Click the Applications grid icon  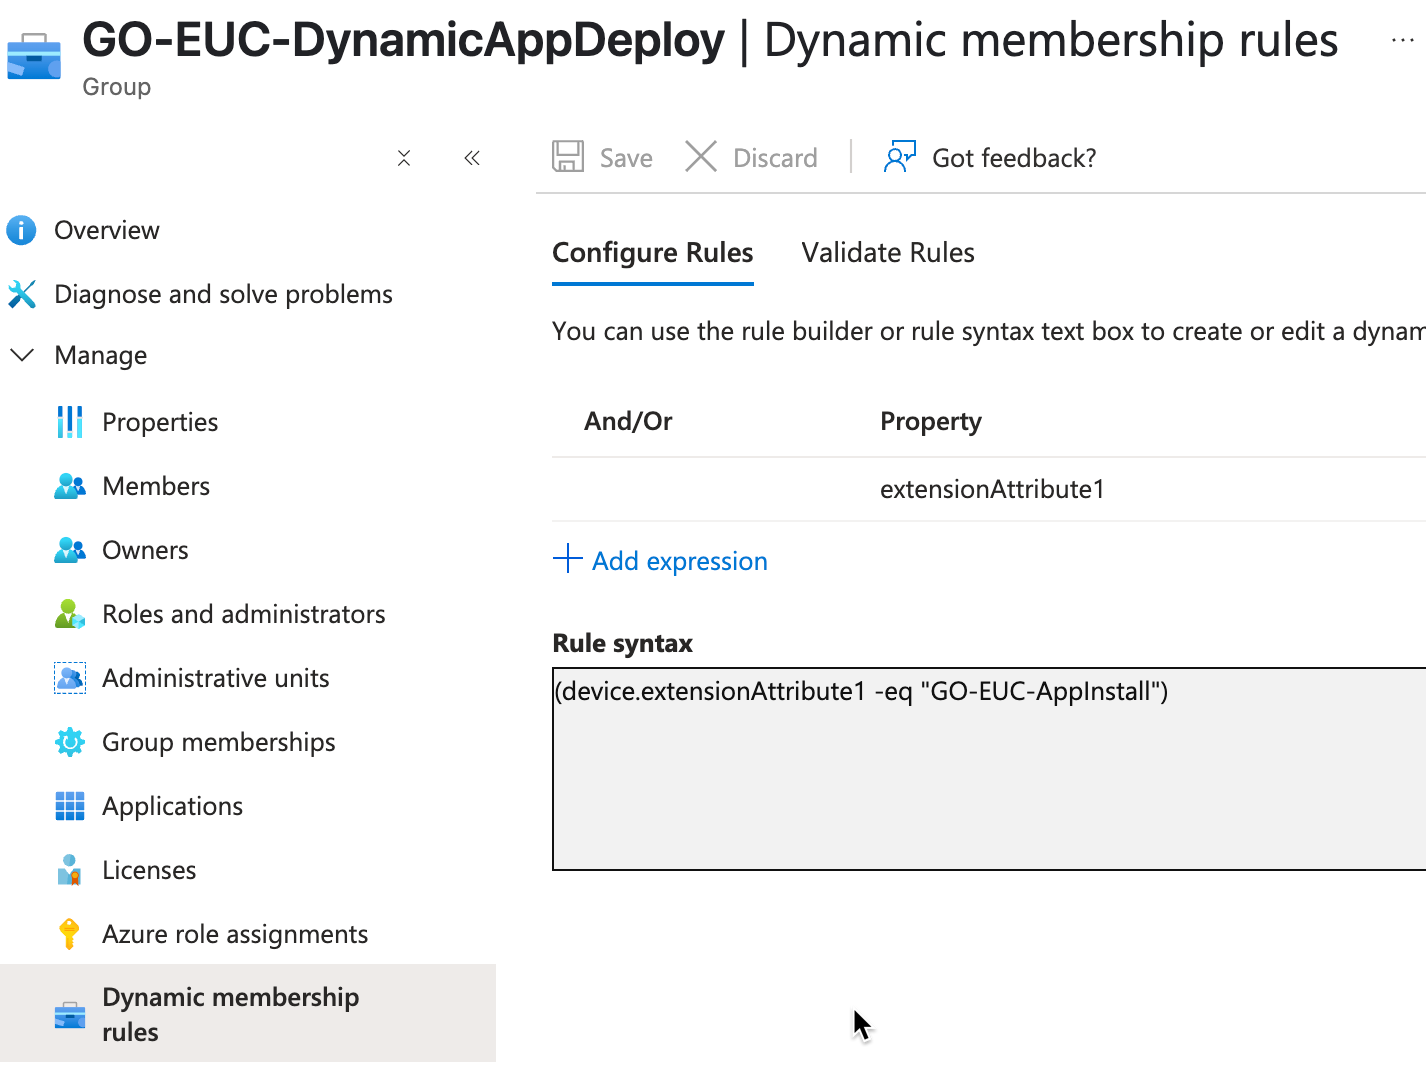[x=70, y=806]
